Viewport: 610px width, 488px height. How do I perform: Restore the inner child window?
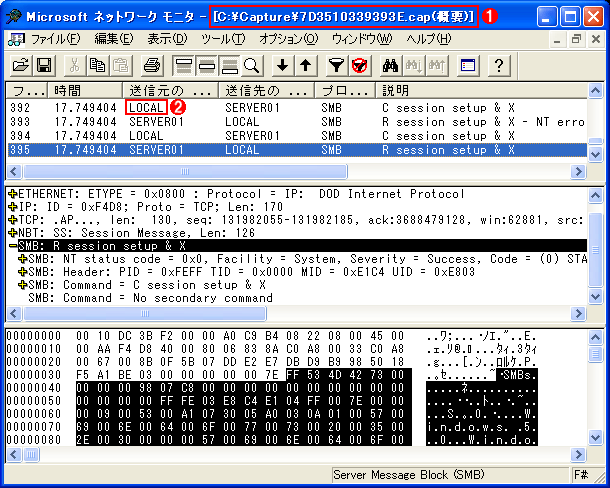point(576,39)
